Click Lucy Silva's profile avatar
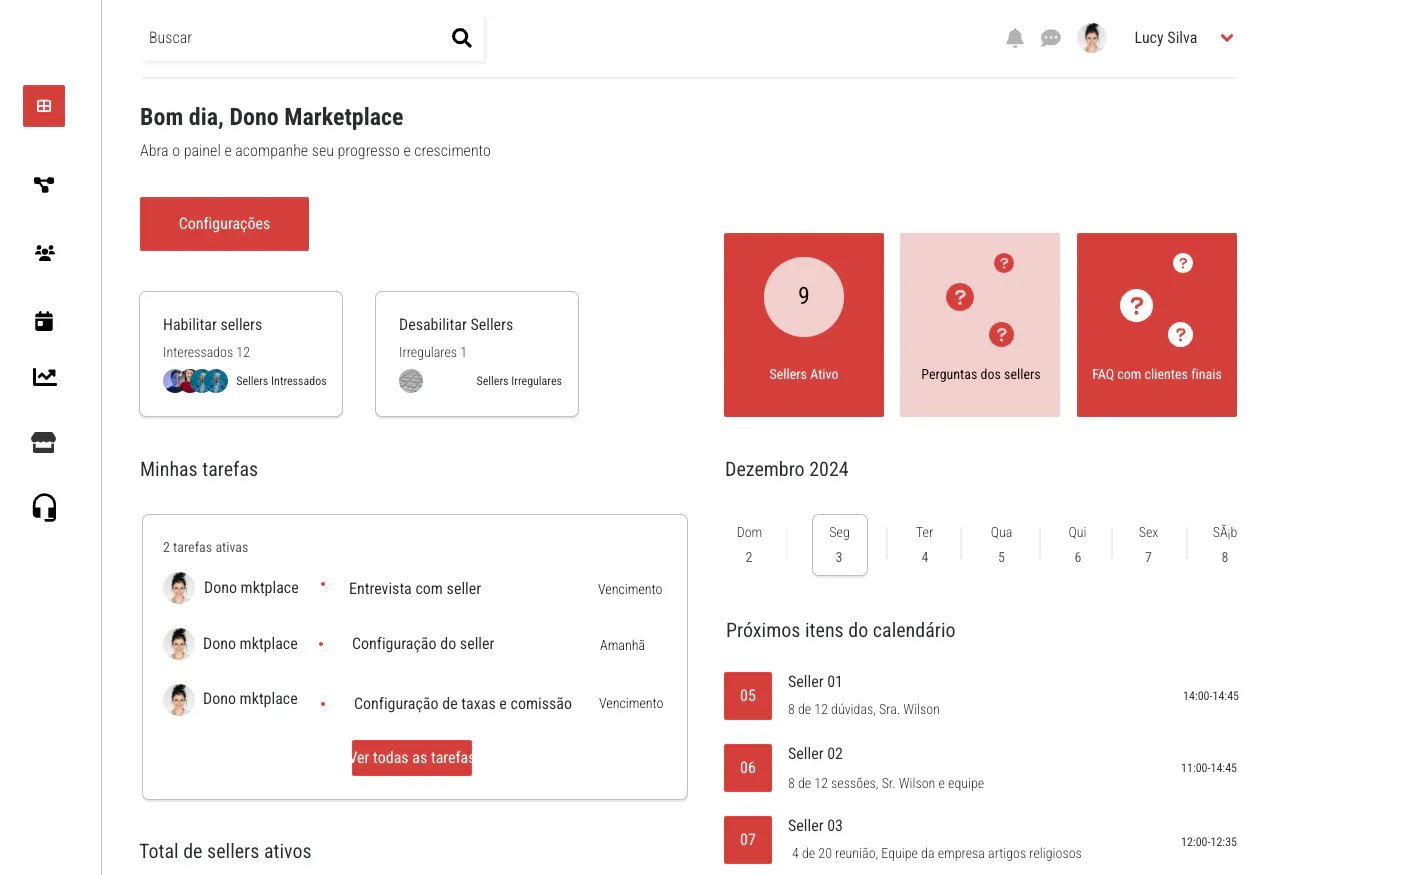 click(1092, 38)
